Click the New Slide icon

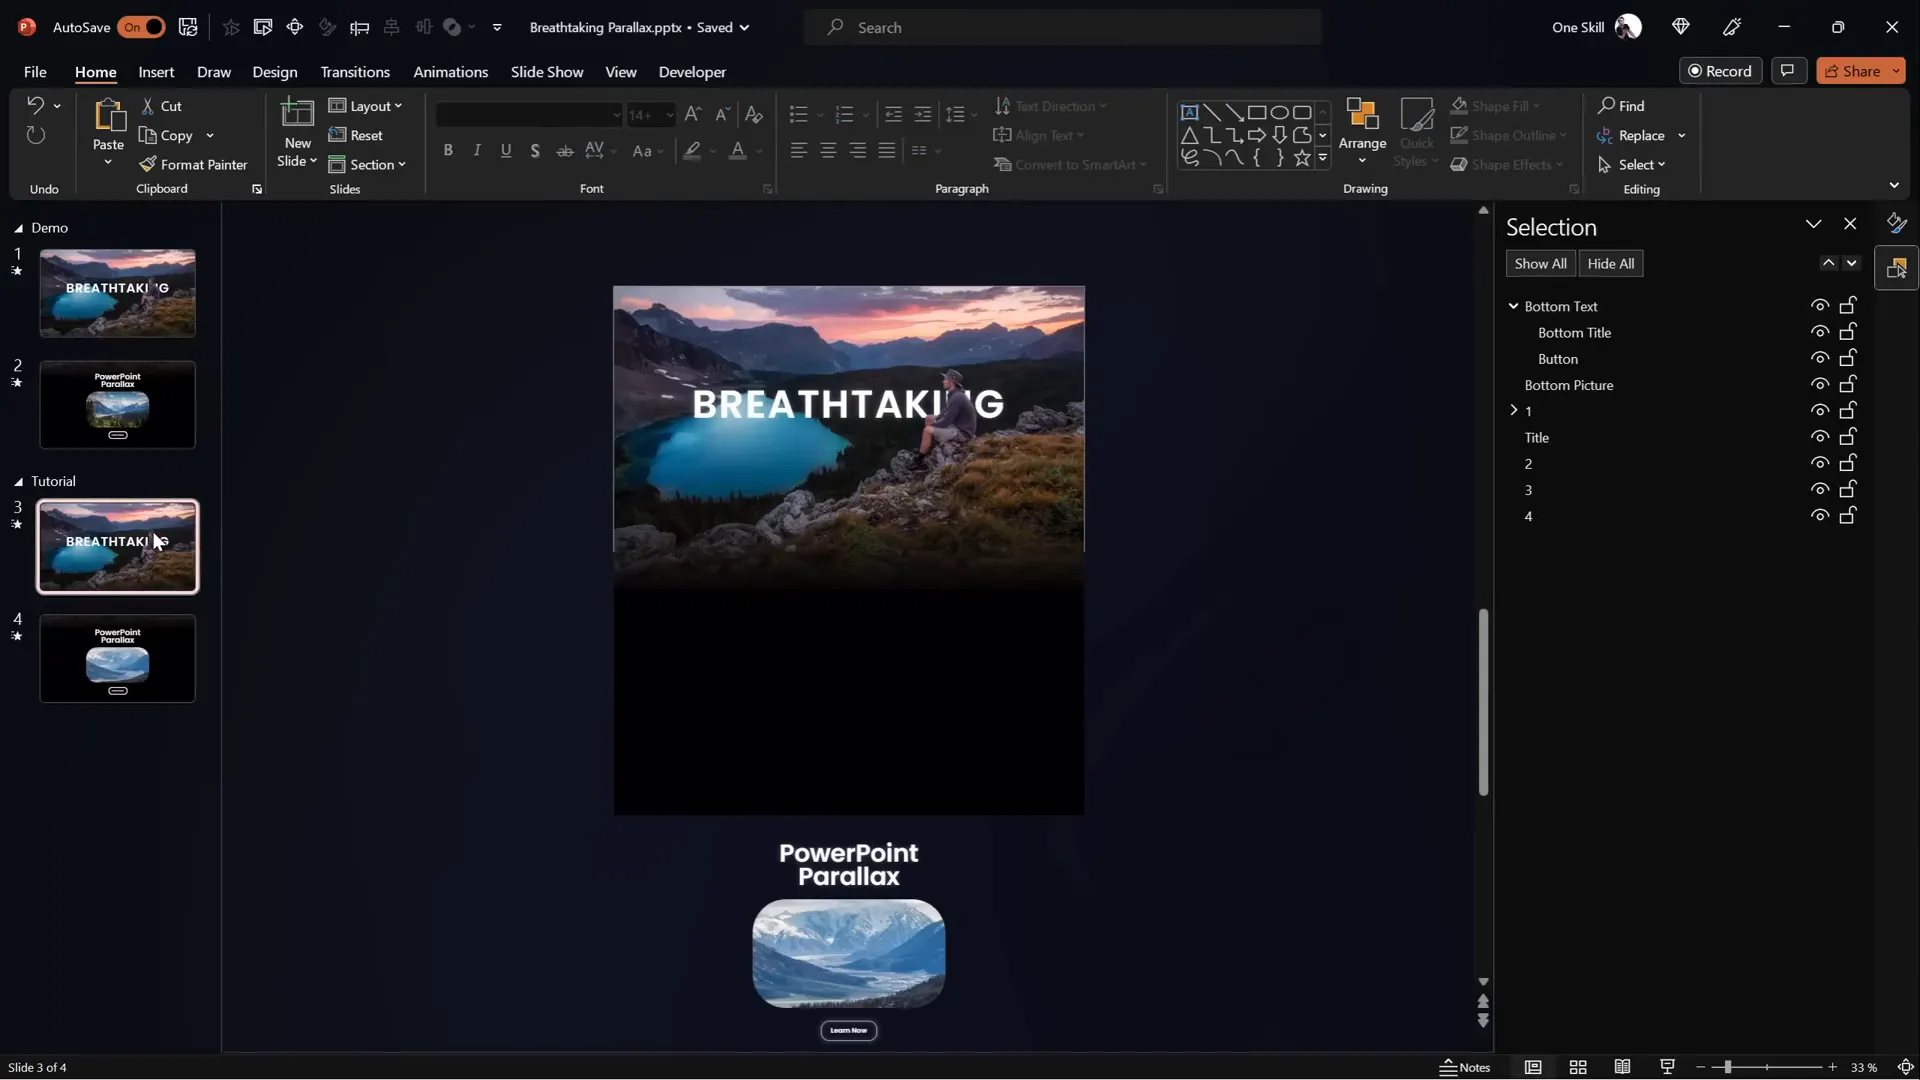[297, 114]
